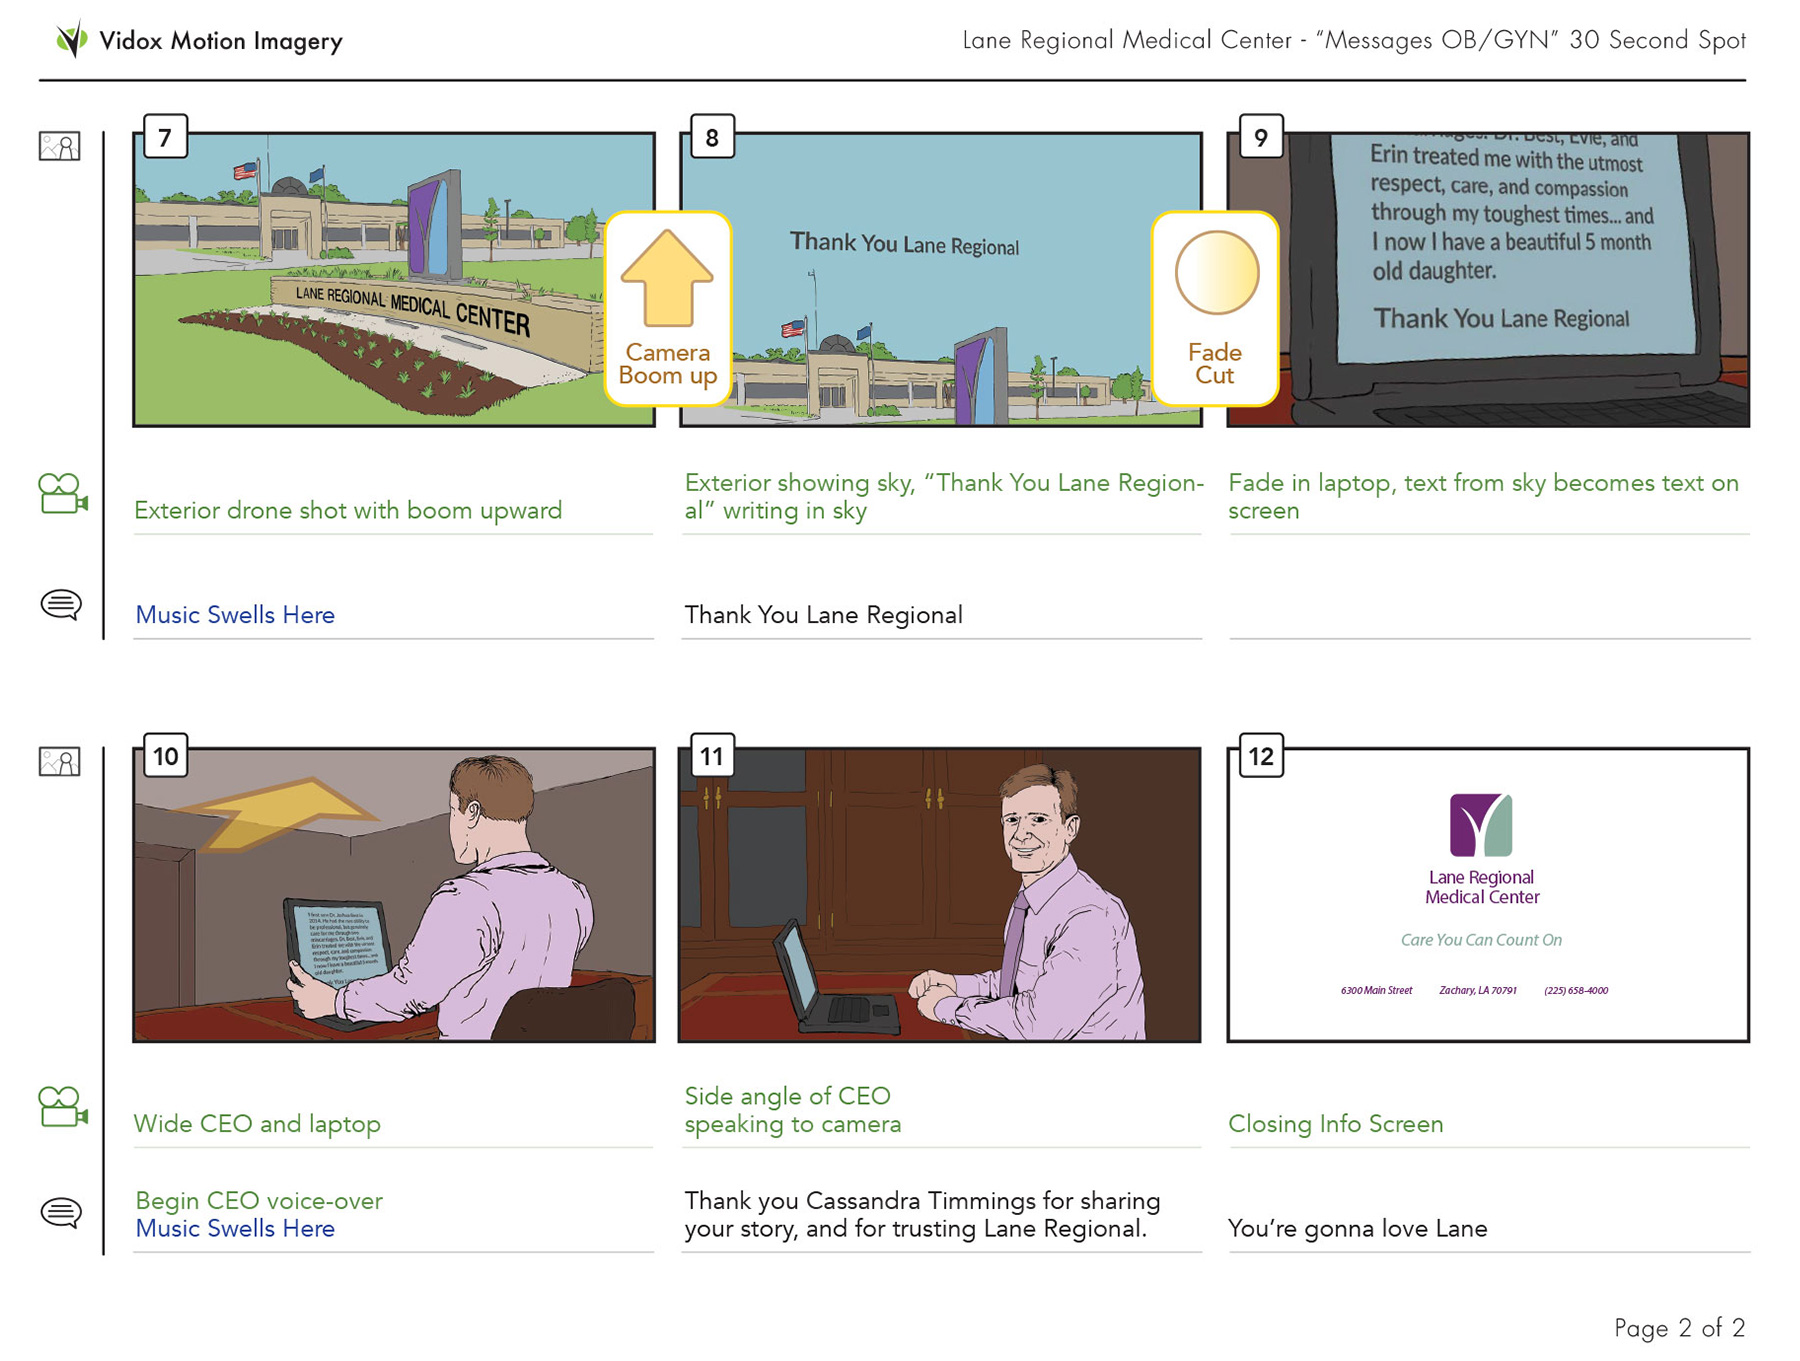This screenshot has width=1800, height=1361.
Task: Click the Vidox Motion Imagery title text
Action: [x=221, y=41]
